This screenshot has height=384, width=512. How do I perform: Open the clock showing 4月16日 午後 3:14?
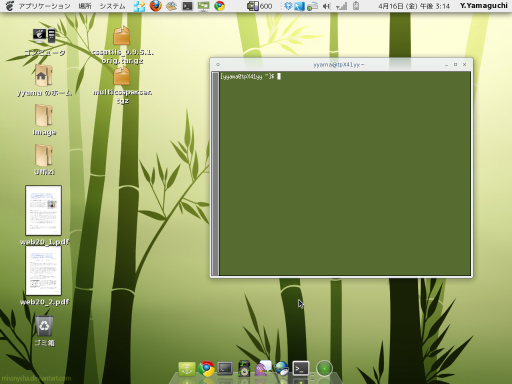pos(414,6)
